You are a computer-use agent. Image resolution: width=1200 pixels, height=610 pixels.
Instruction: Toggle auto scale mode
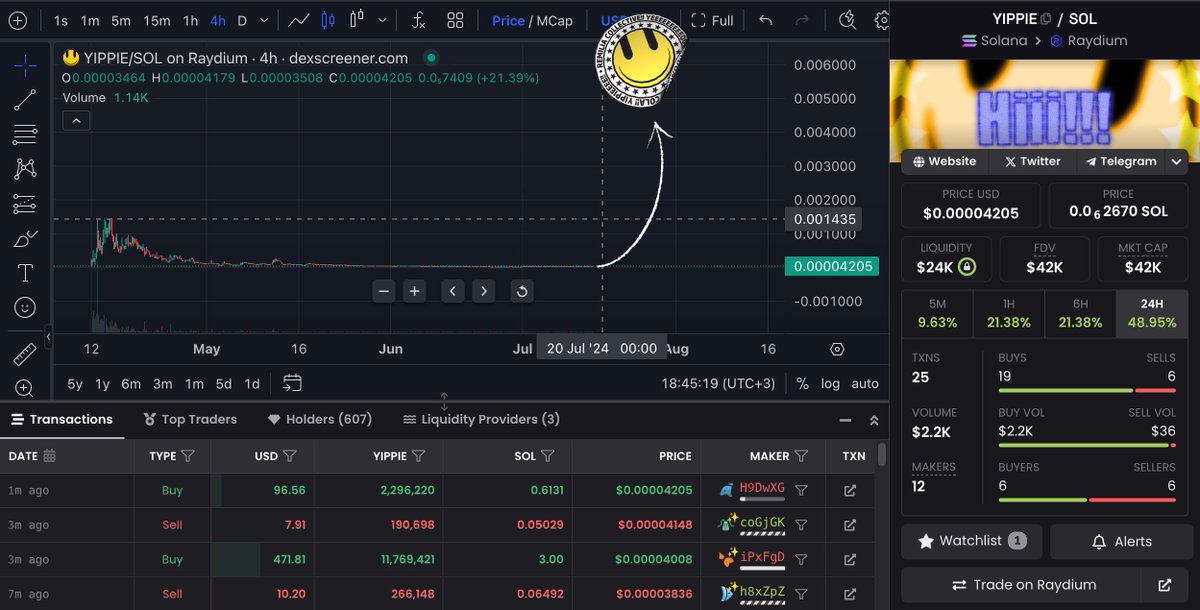(x=865, y=383)
